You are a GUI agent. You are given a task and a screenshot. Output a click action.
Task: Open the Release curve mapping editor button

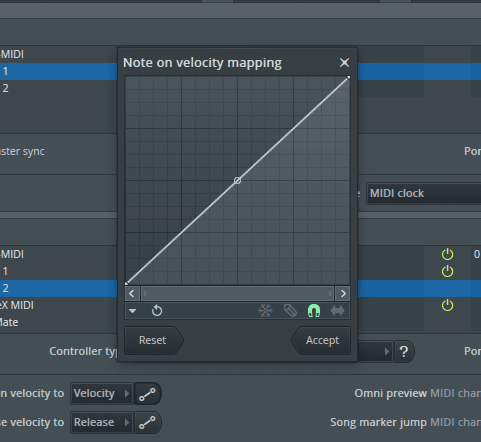[x=147, y=423]
